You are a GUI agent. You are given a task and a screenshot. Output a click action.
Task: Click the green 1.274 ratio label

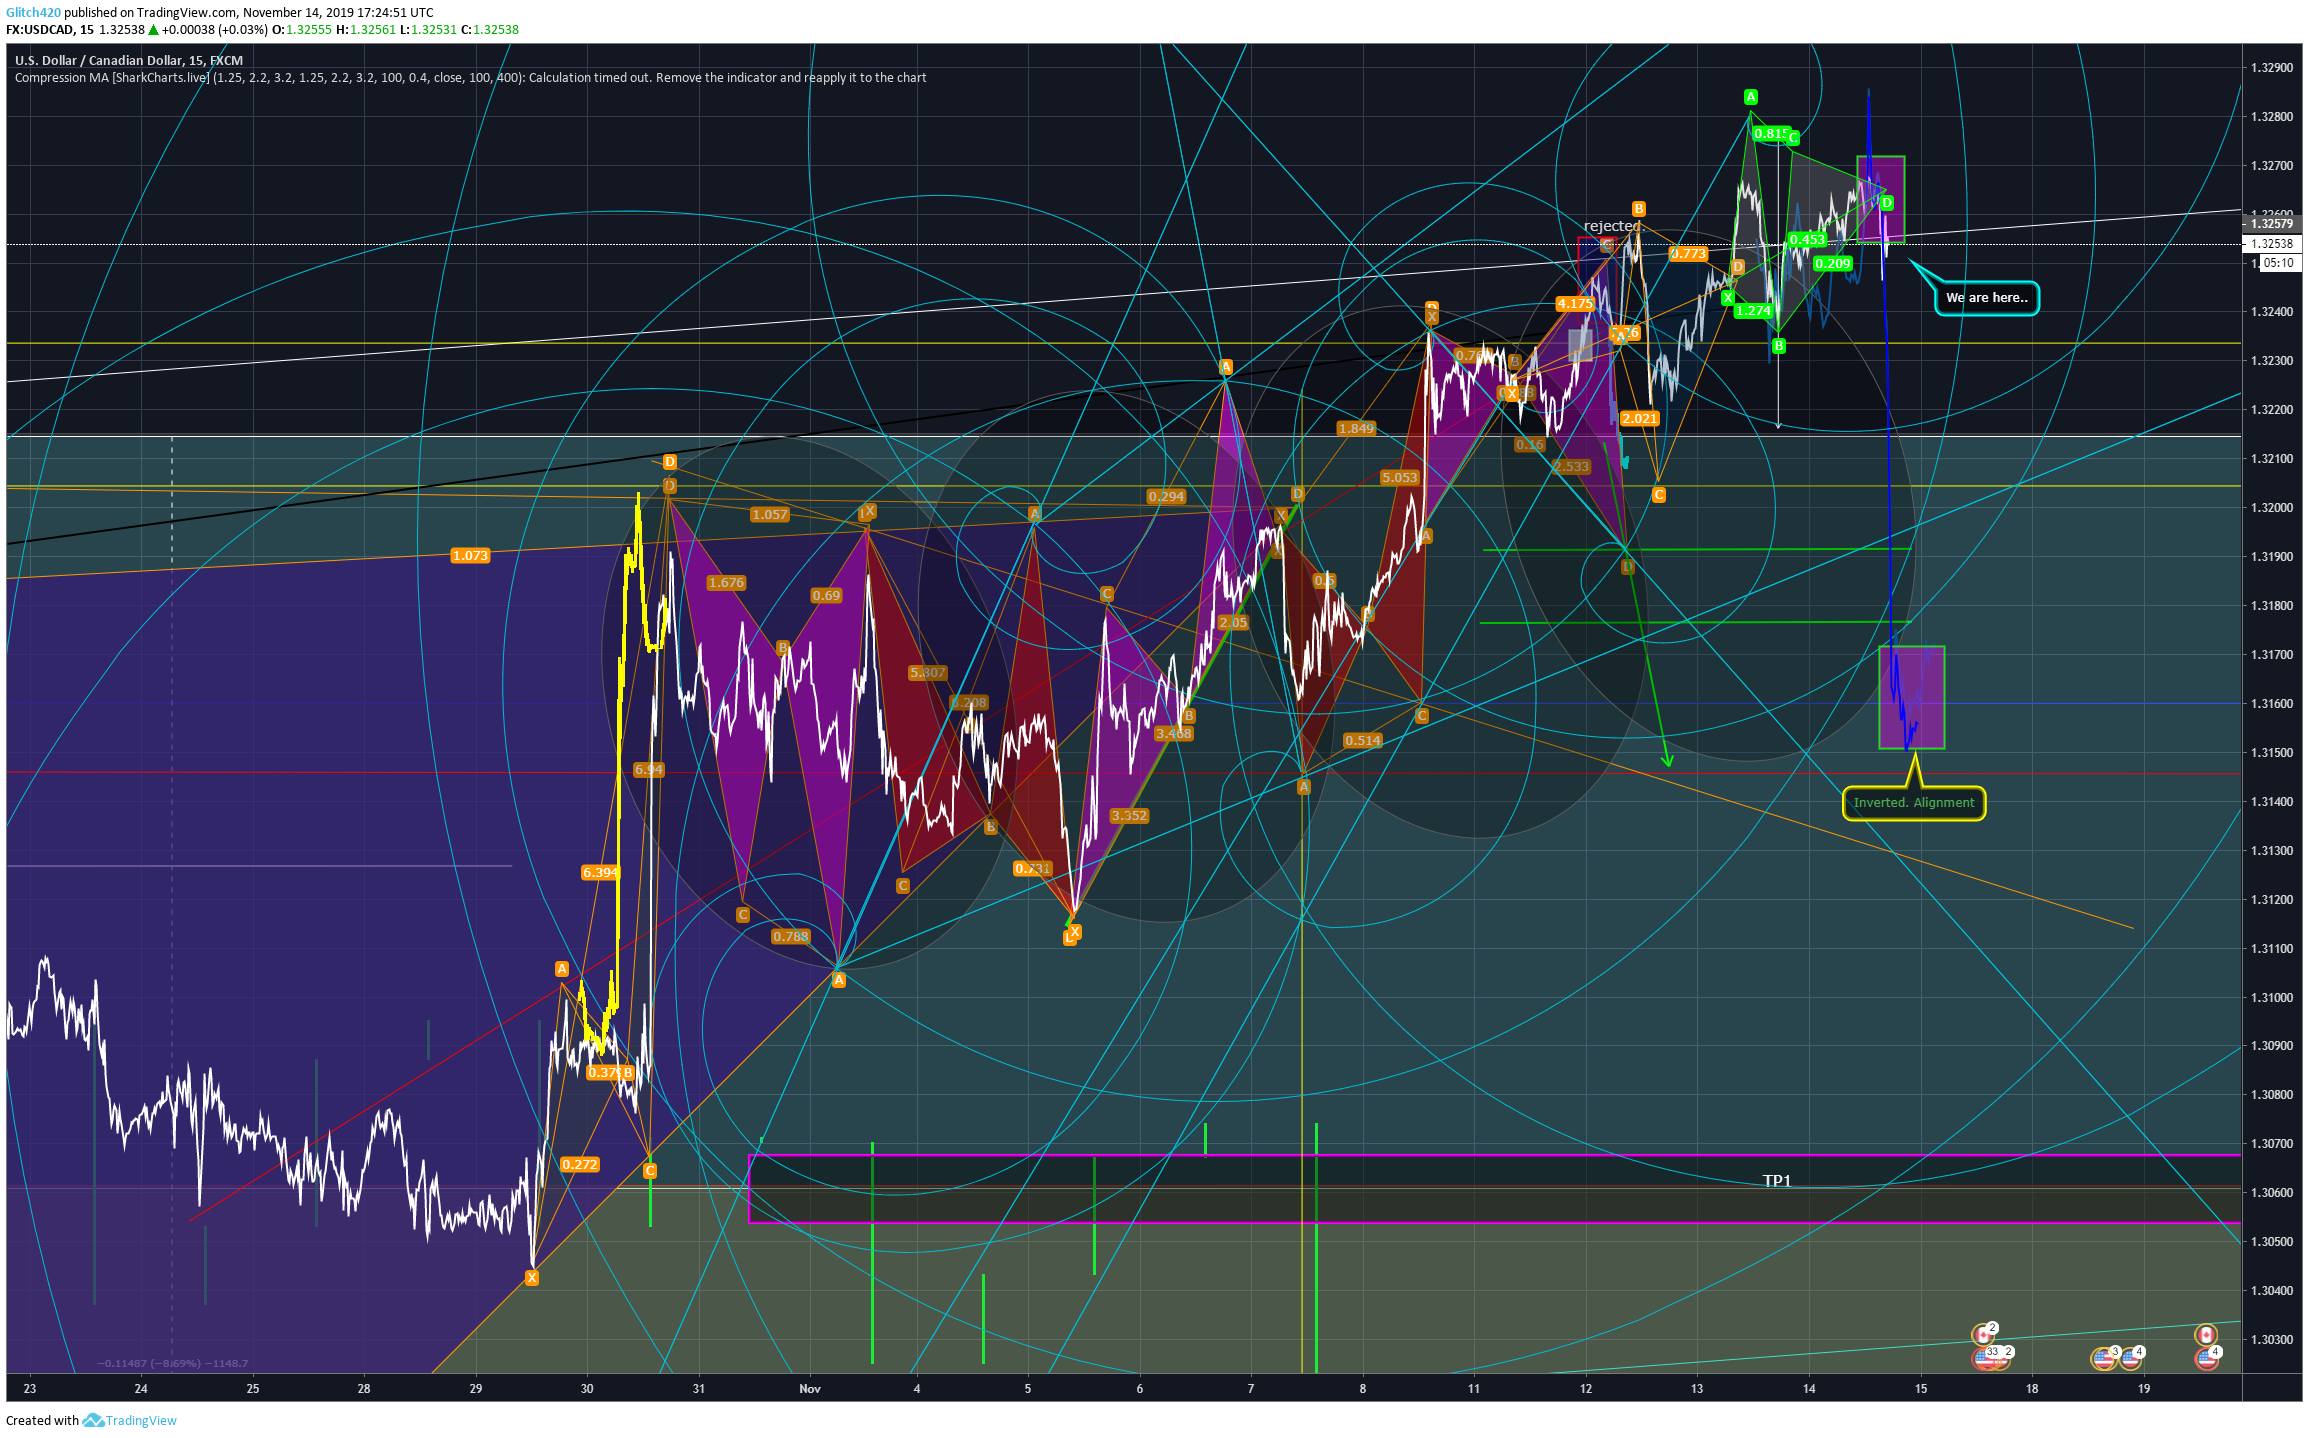pos(1753,310)
